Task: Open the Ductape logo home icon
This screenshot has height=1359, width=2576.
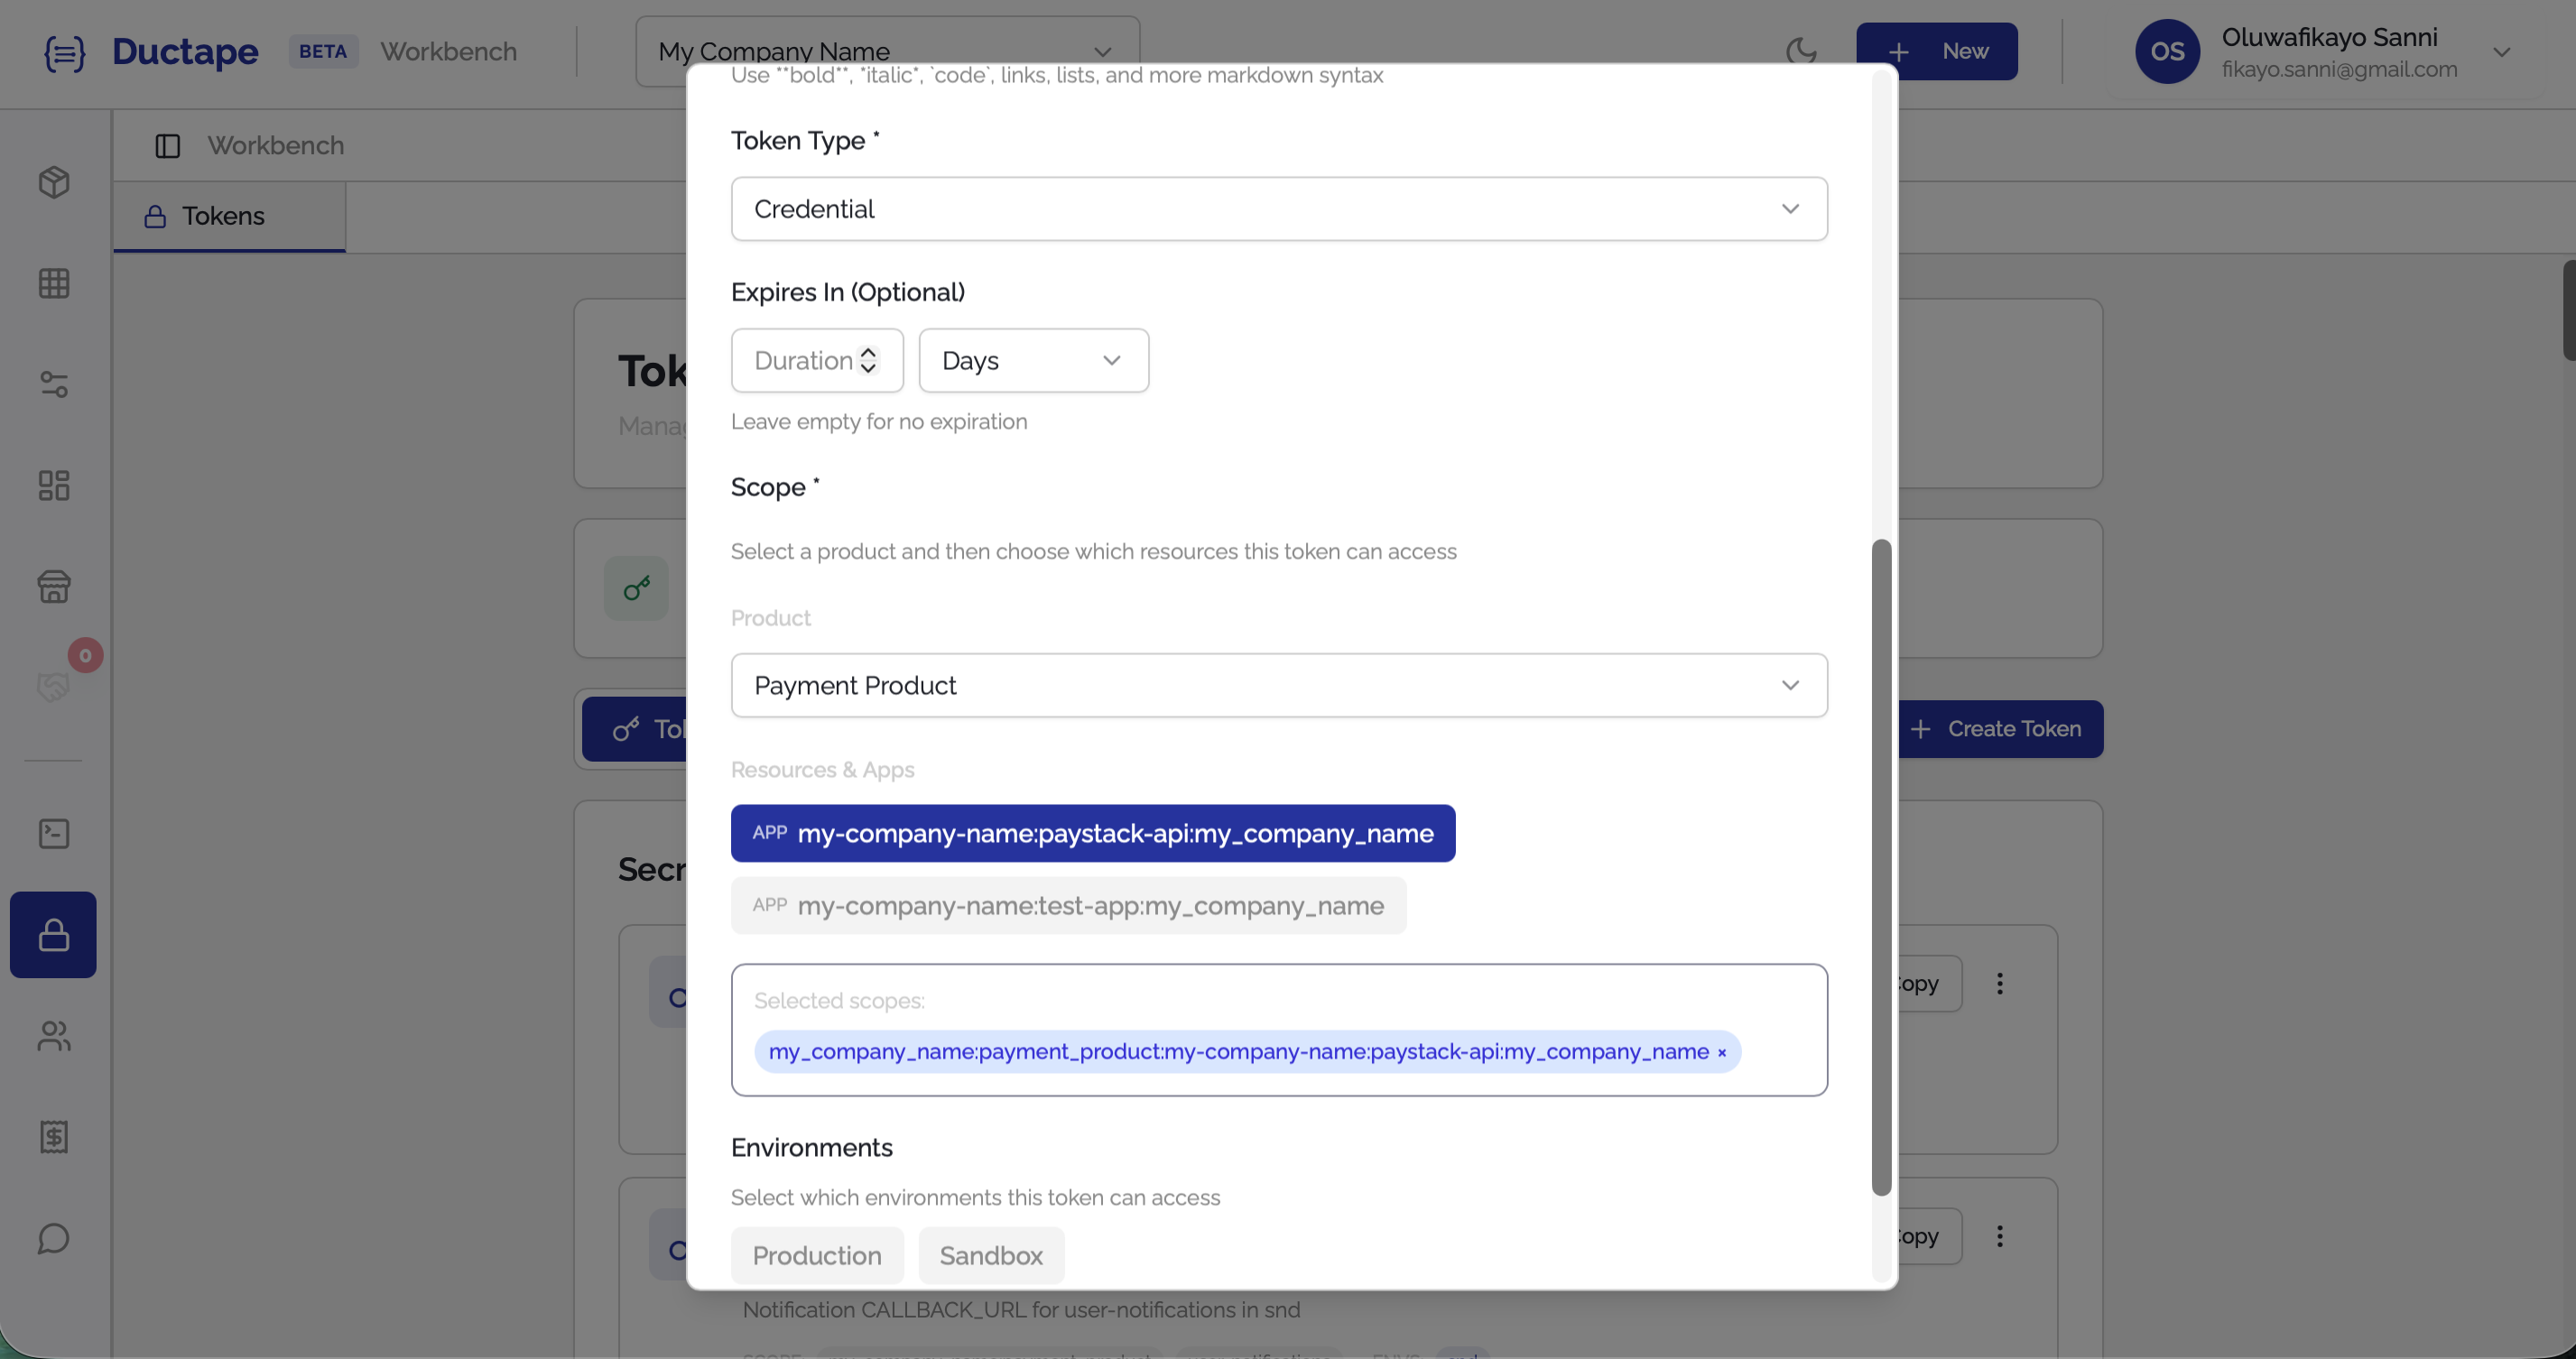Action: (x=64, y=54)
